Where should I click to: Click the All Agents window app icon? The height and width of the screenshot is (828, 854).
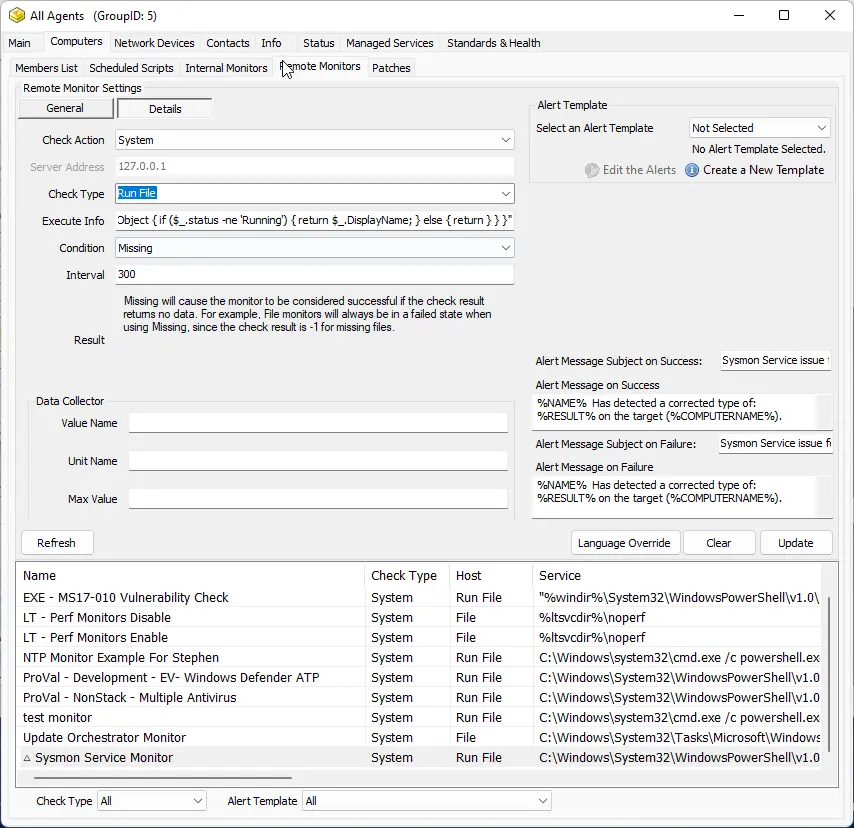coord(17,15)
